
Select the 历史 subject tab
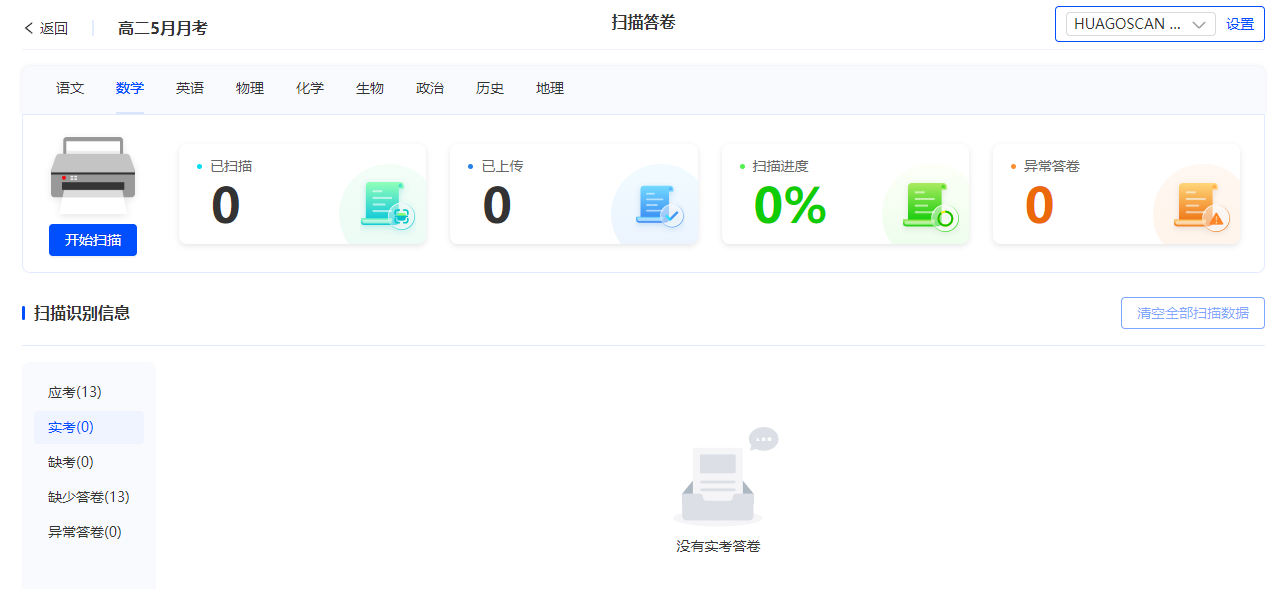(490, 88)
